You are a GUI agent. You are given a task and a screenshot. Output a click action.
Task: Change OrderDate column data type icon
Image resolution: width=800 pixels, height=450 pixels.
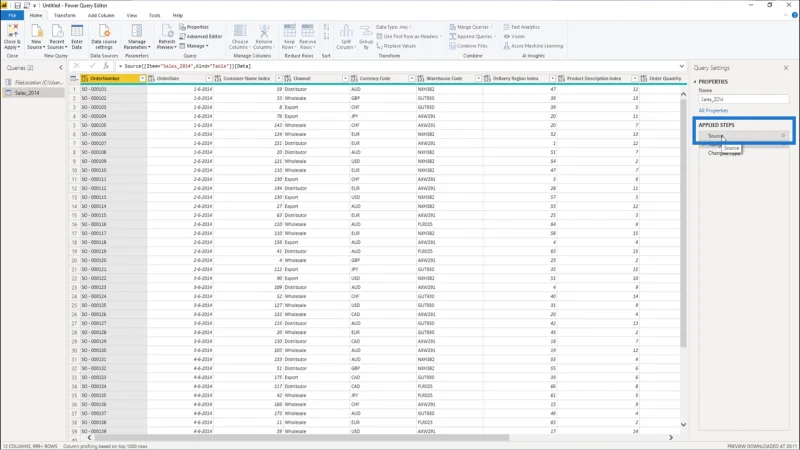(152, 79)
